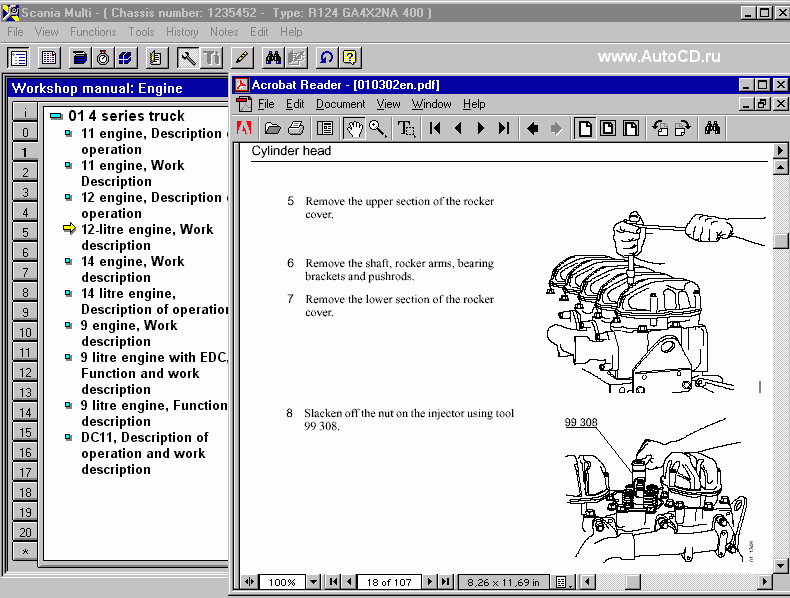Open the Scania Functions menu
The width and height of the screenshot is (790, 598).
coord(93,32)
